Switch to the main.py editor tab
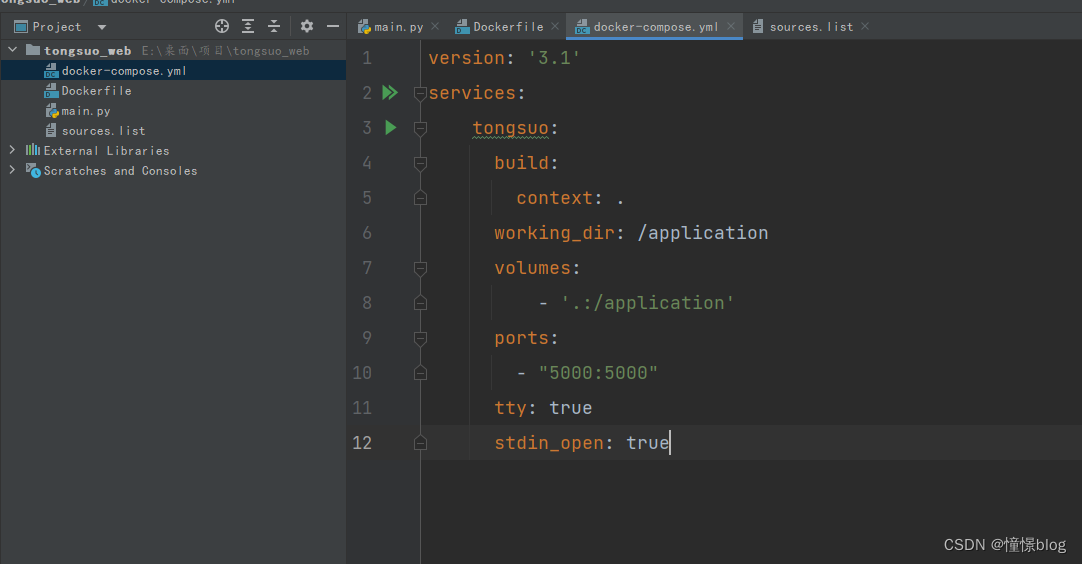Viewport: 1082px width, 564px height. pyautogui.click(x=398, y=27)
